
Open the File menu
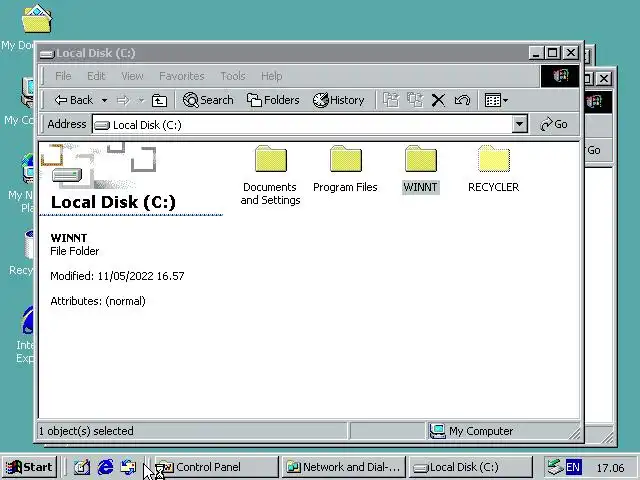(x=63, y=76)
